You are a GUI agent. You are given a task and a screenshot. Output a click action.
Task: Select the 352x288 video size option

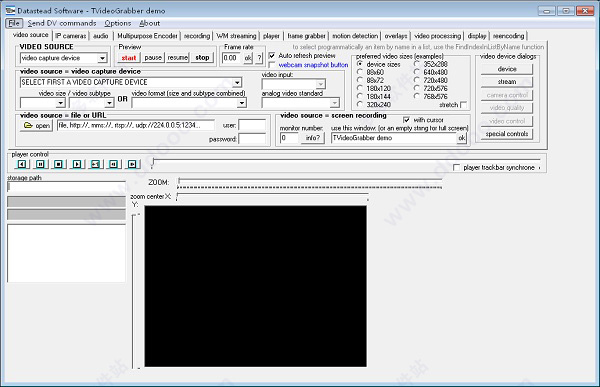click(x=417, y=64)
